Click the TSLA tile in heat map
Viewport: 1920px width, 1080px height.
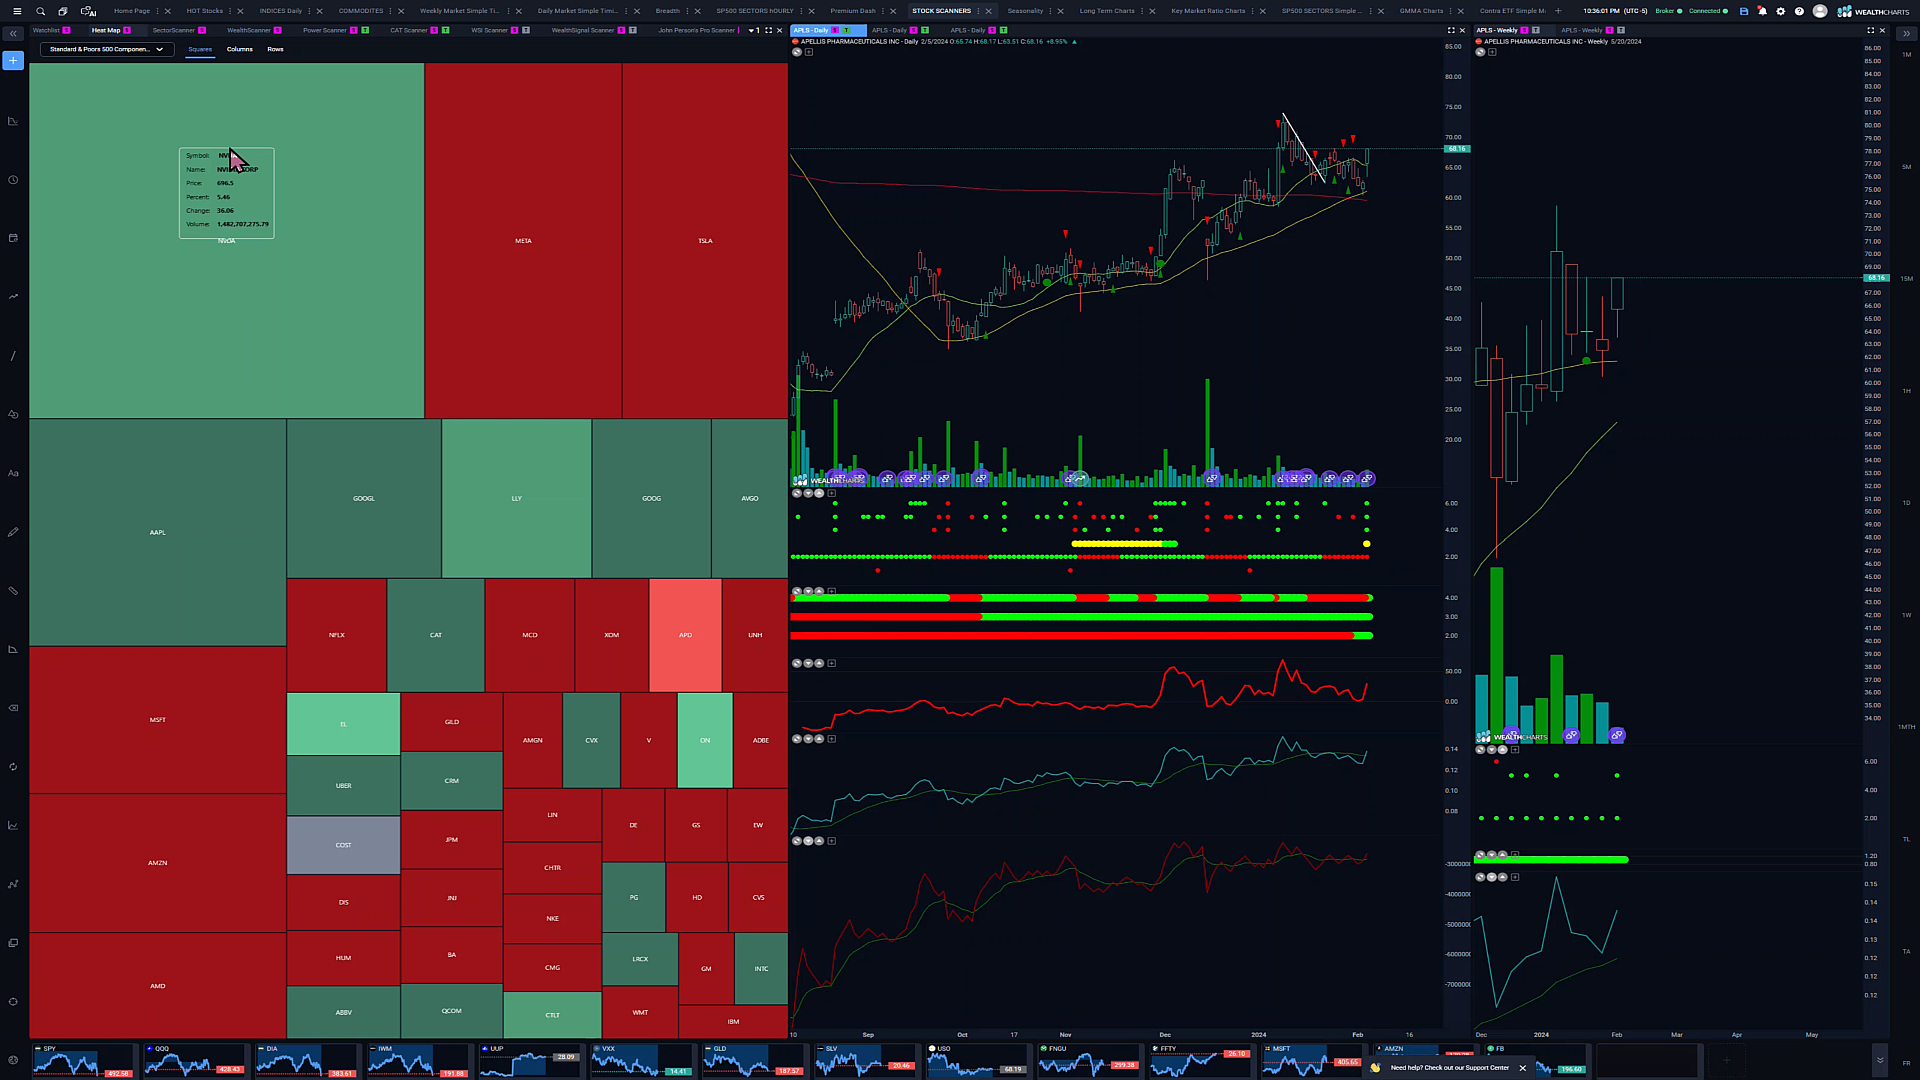705,240
